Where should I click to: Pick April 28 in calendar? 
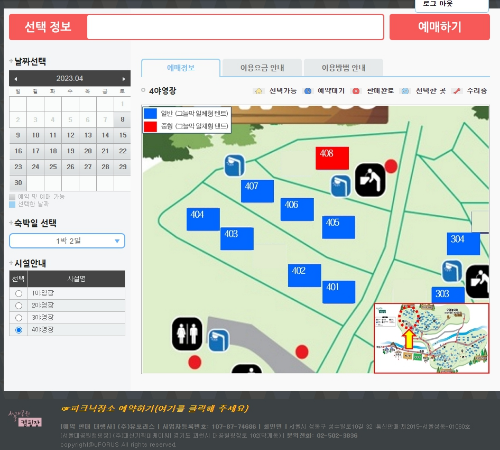click(x=105, y=167)
